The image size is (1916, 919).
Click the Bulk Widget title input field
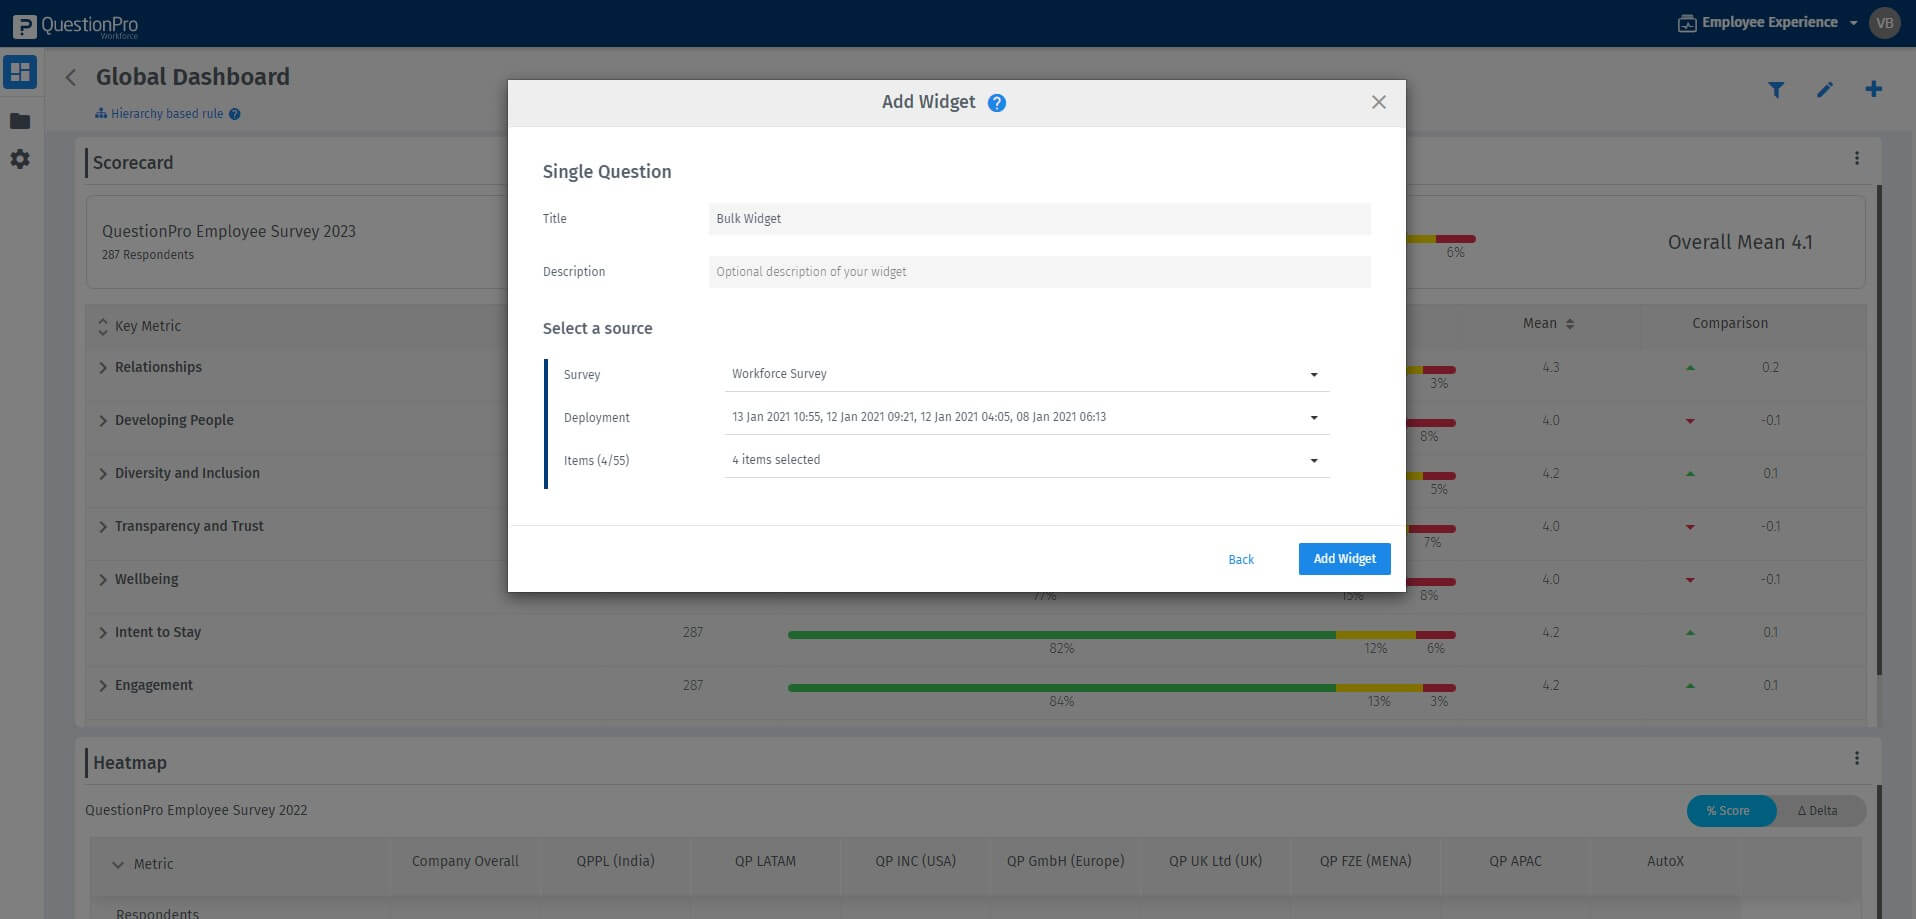[x=1039, y=218]
